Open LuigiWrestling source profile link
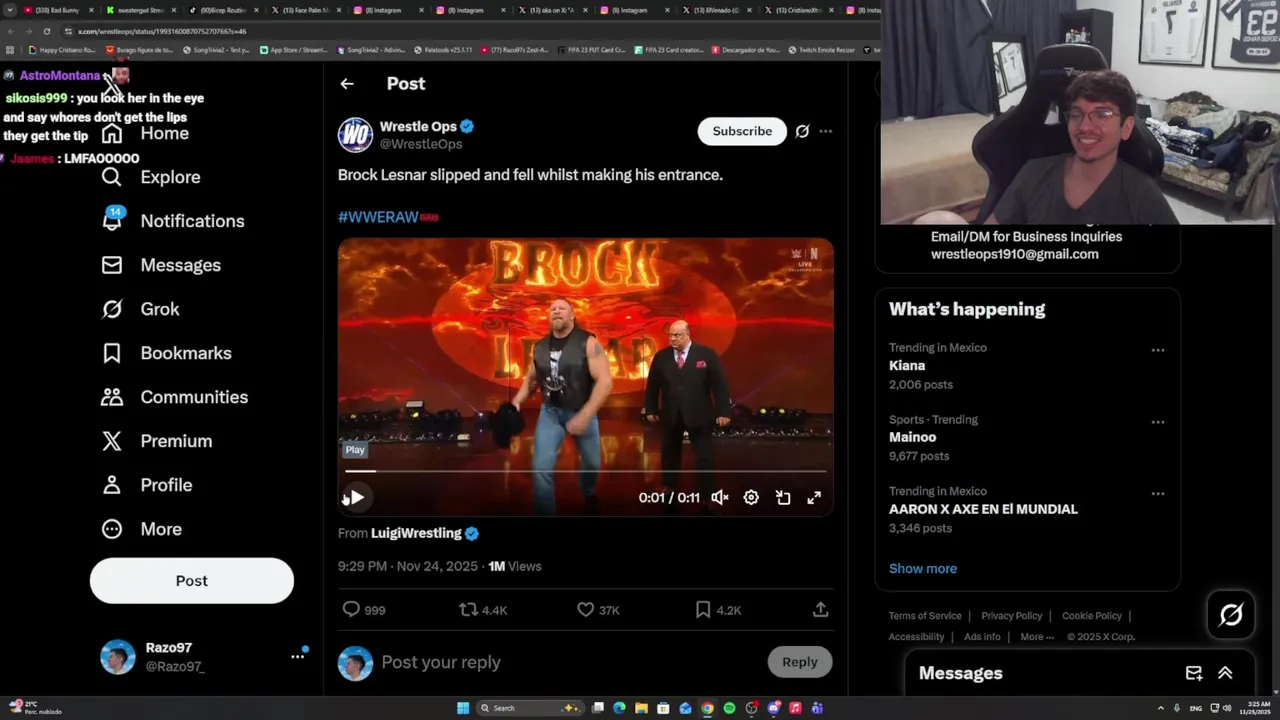The height and width of the screenshot is (720, 1280). point(416,533)
